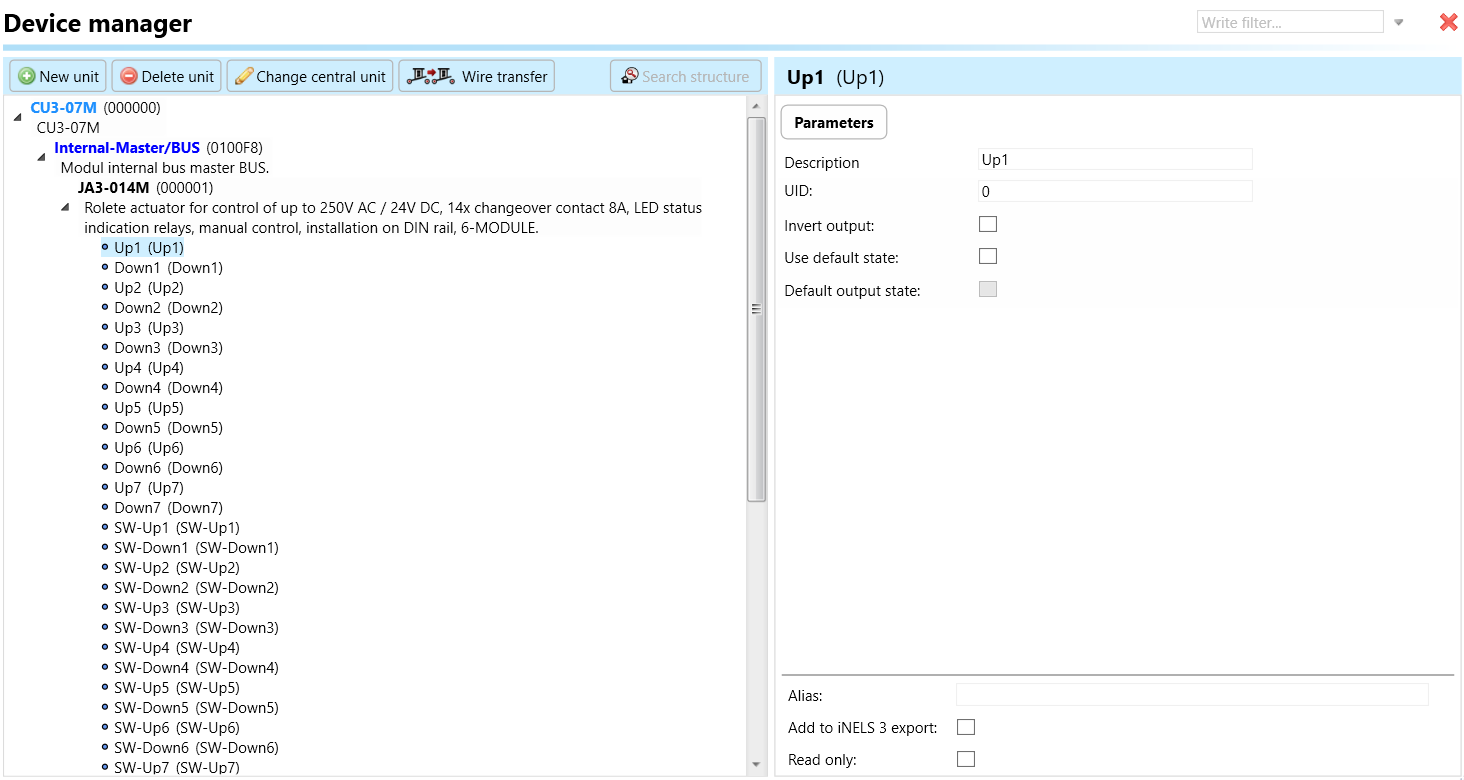The width and height of the screenshot is (1464, 780).
Task: Click the Delete unit minus icon
Action: point(129,77)
